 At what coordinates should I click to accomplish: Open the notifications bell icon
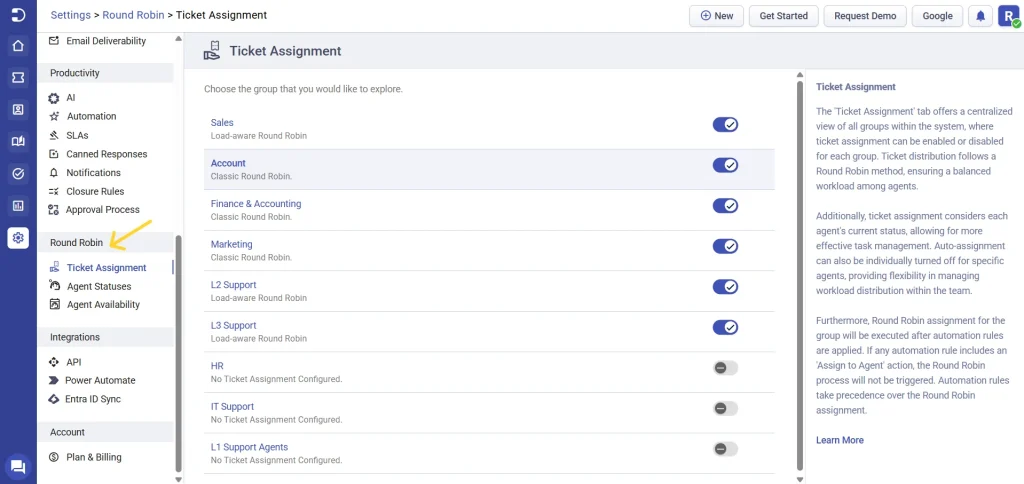[x=980, y=16]
